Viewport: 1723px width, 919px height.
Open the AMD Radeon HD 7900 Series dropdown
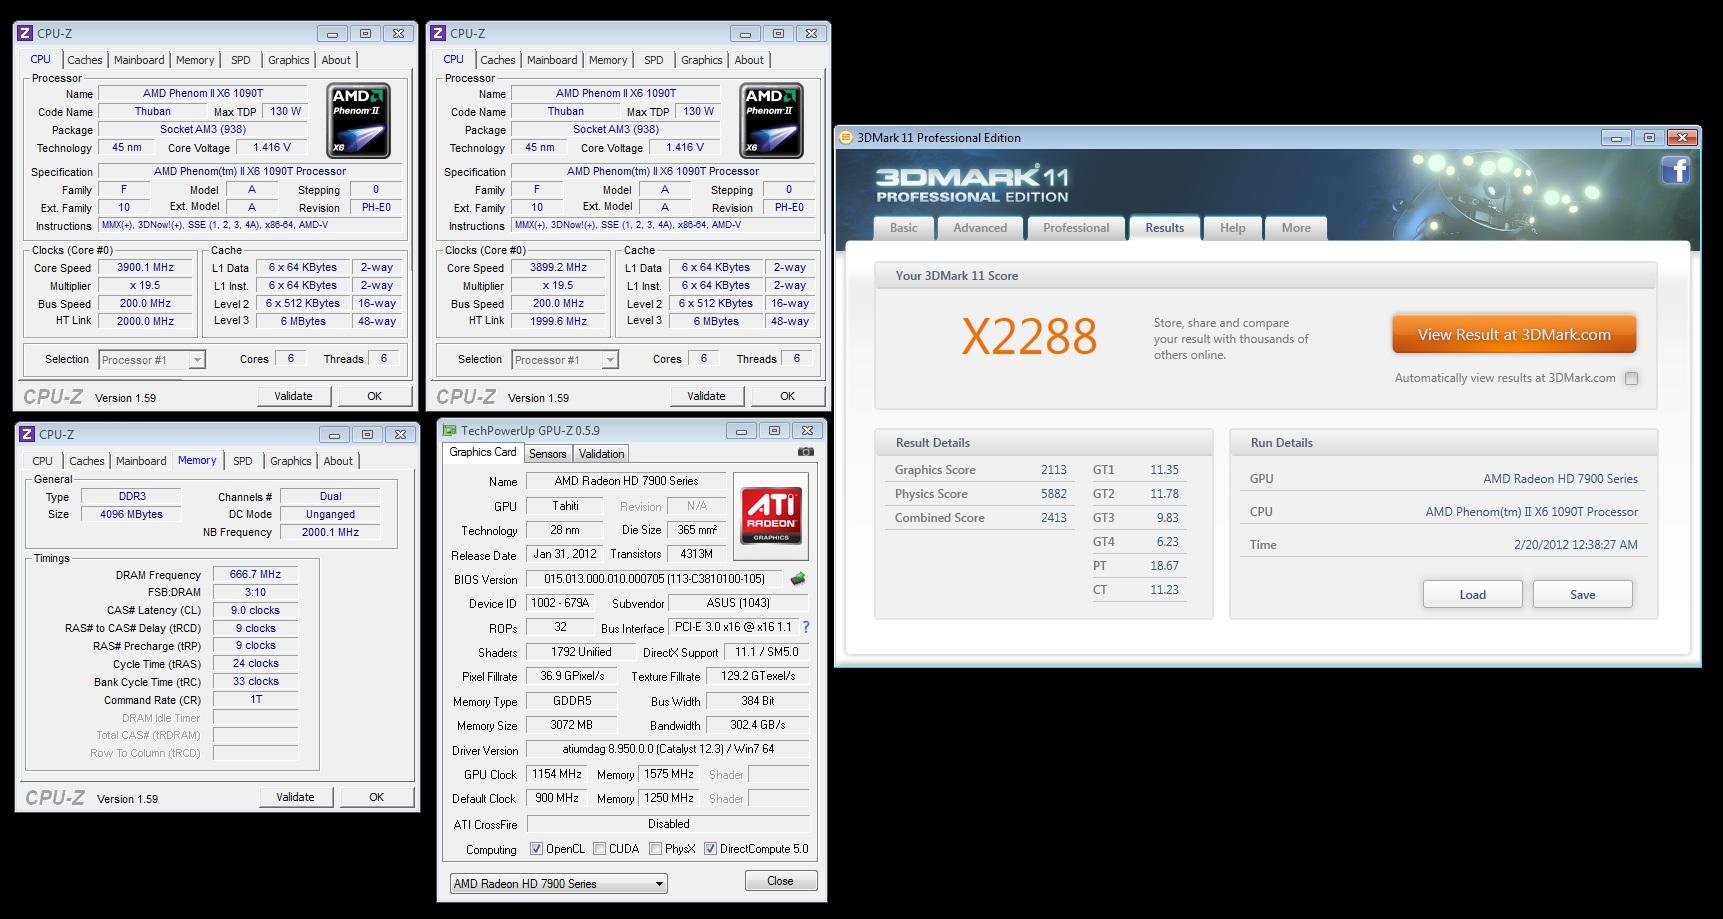click(558, 884)
